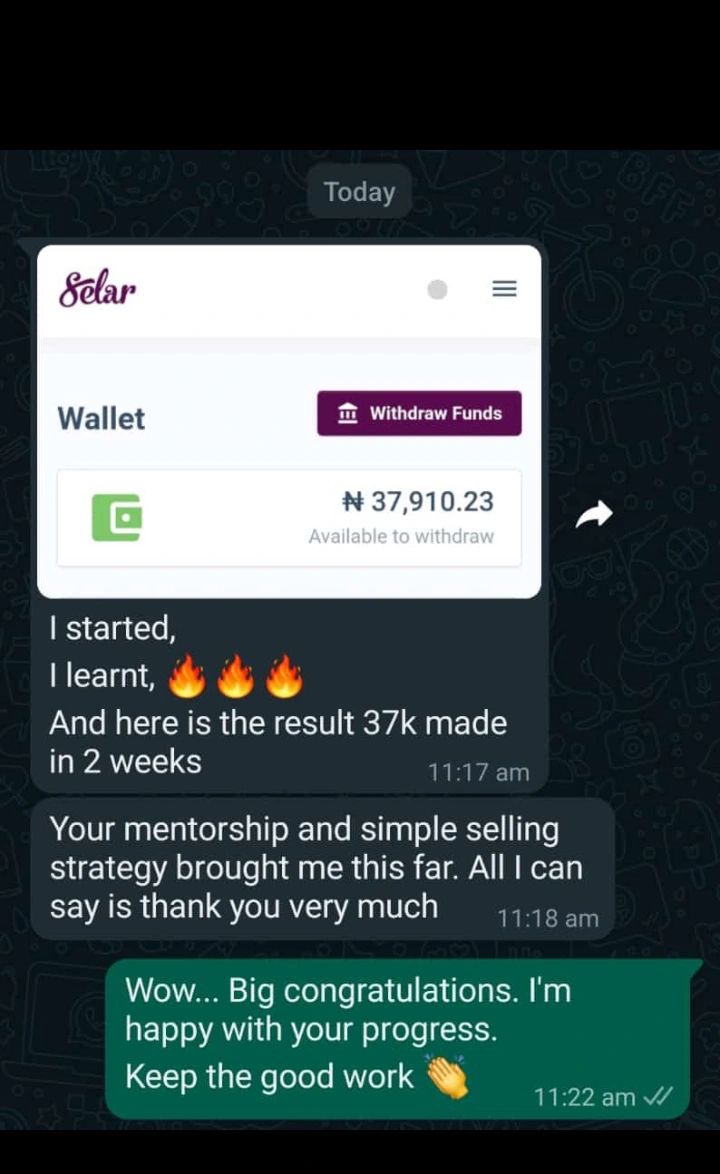Tap the gray profile circle in Selar header
Viewport: 720px width, 1174px height.
(437, 289)
